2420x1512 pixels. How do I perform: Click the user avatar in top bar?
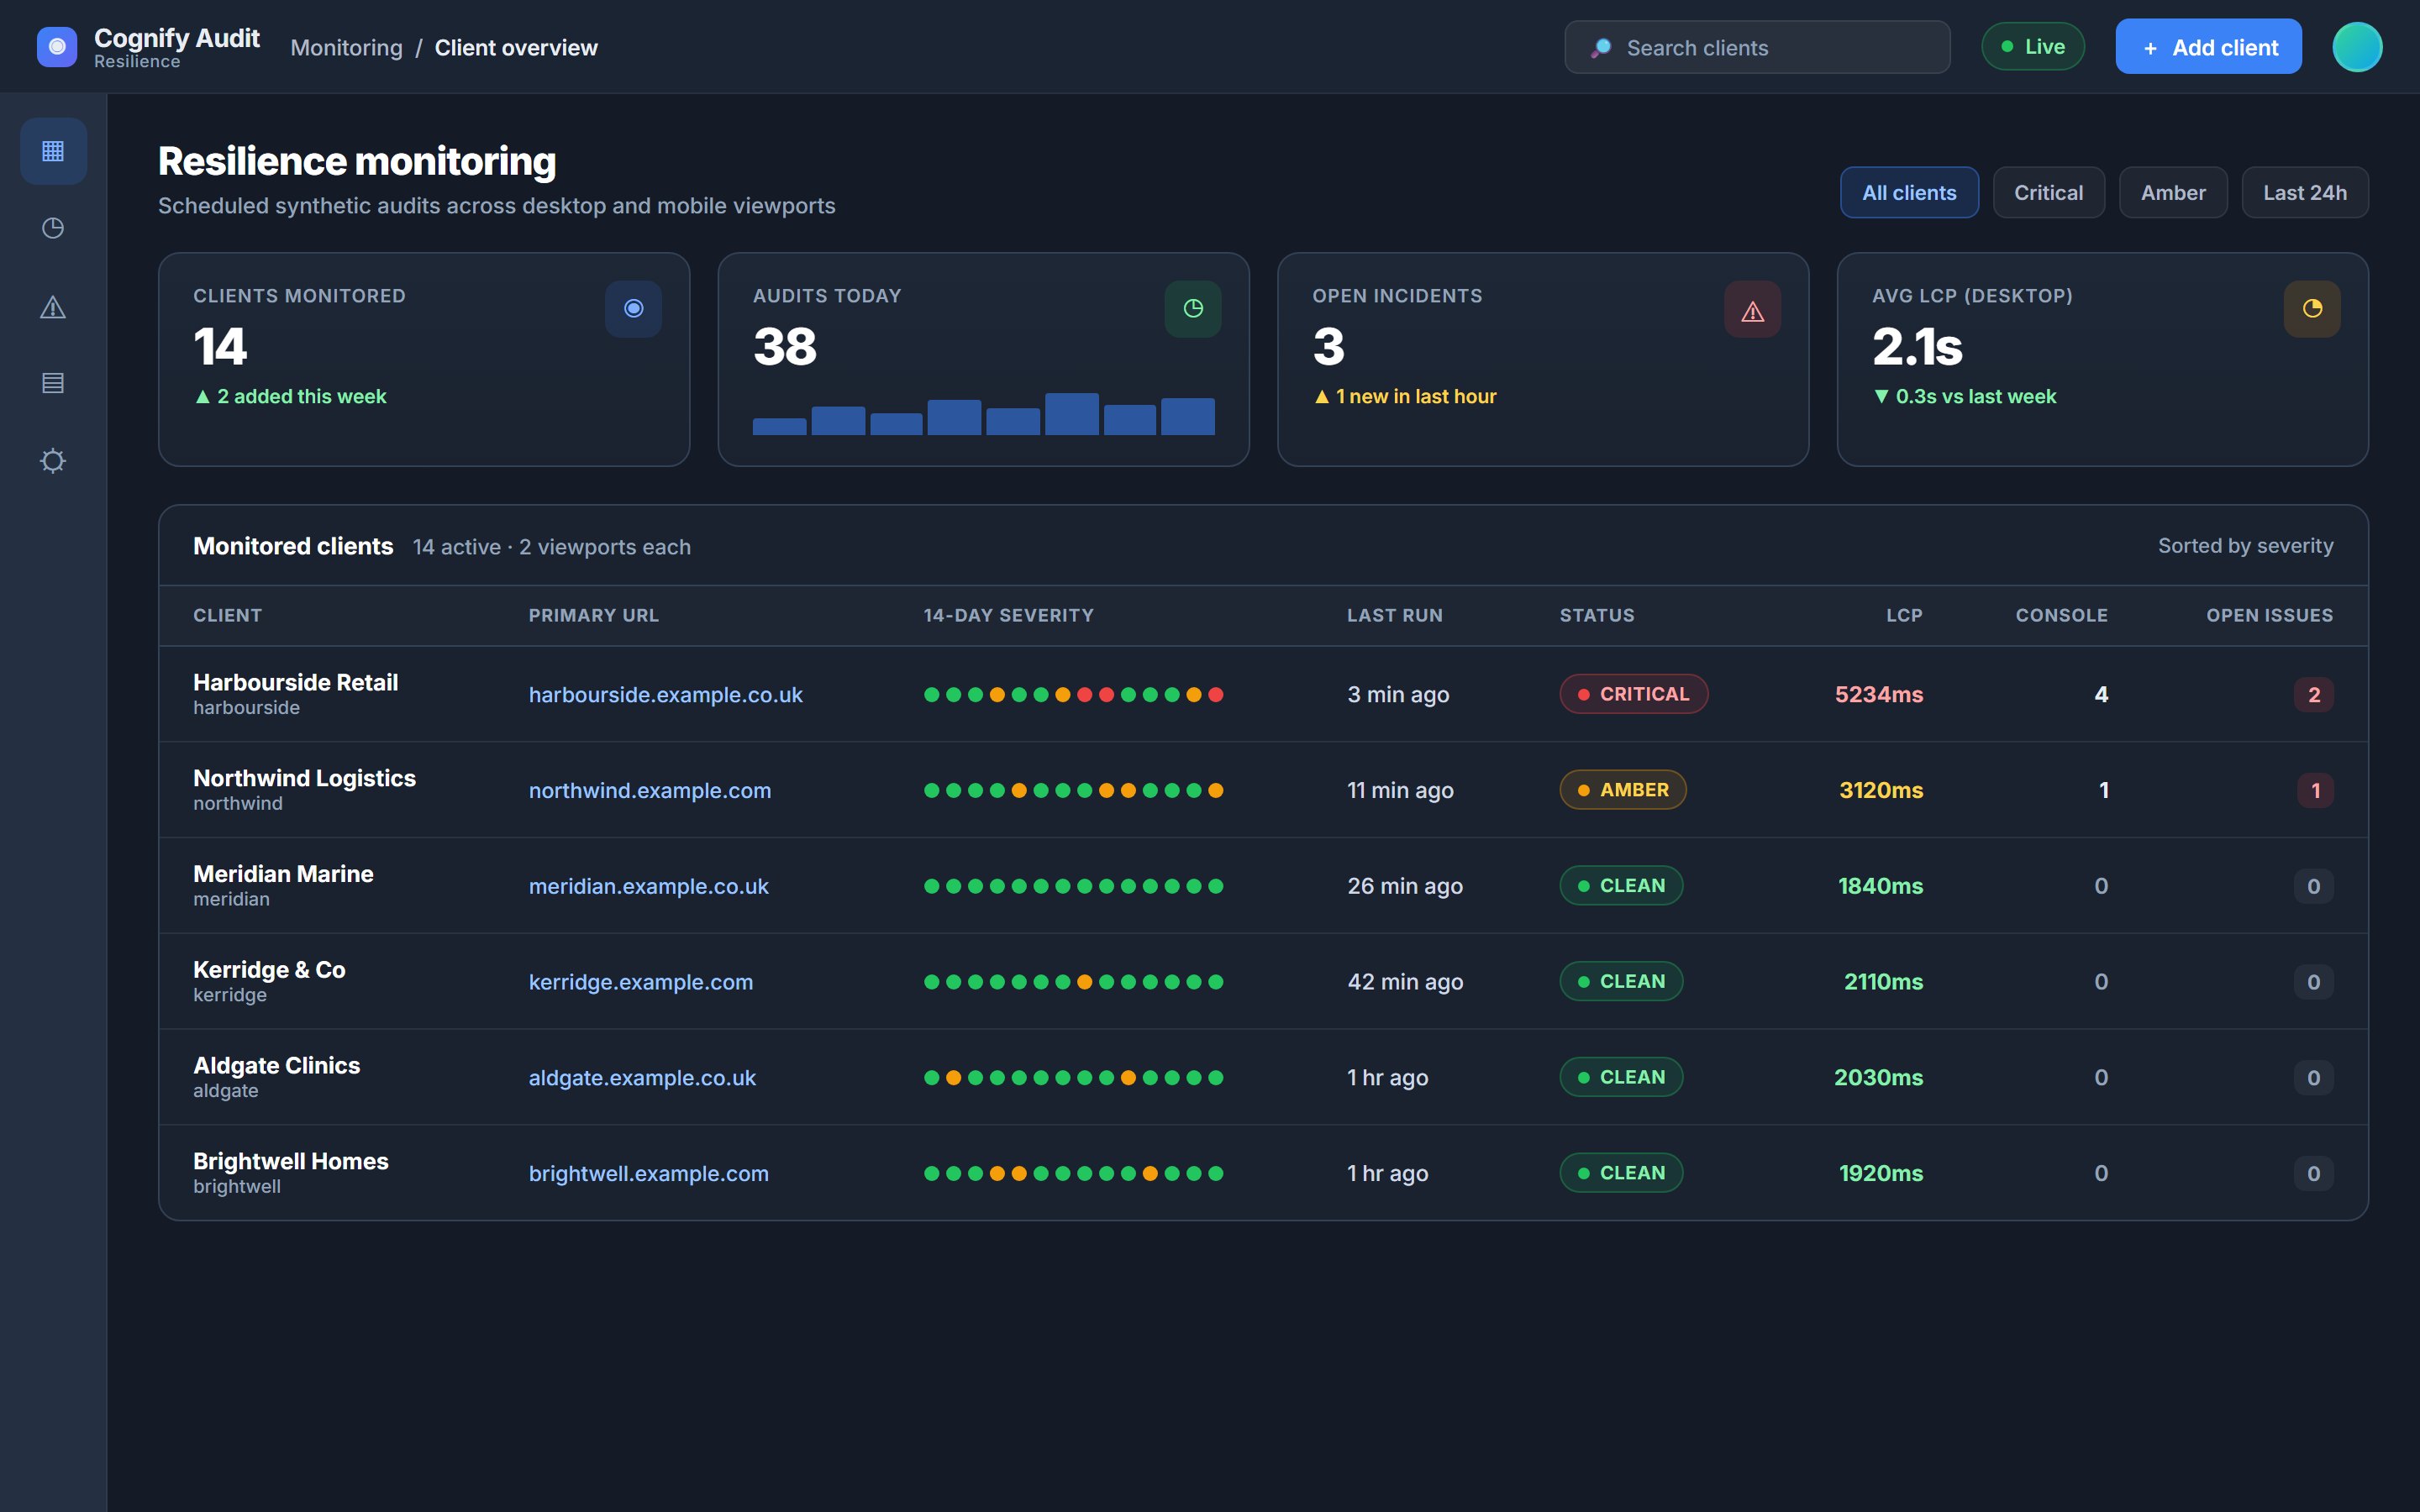click(2357, 47)
